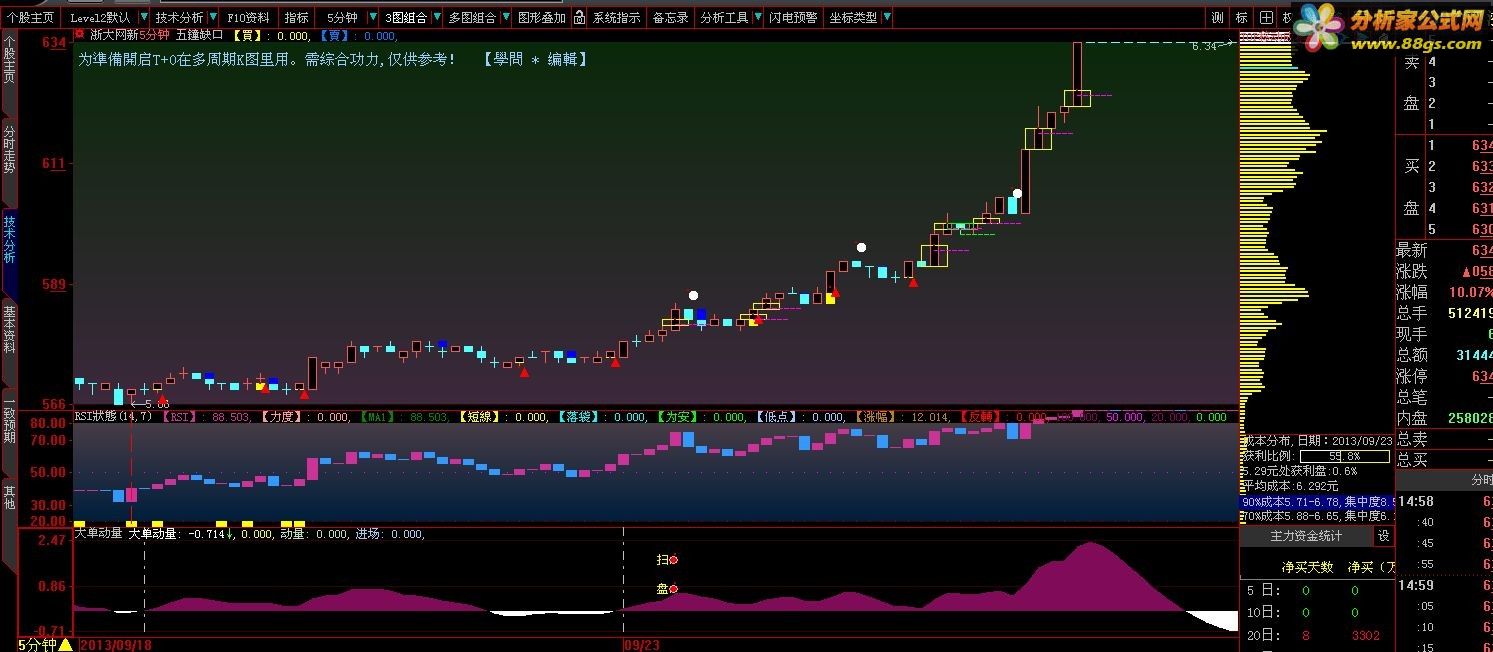
Task: Open the 主力资金统计 panel header
Action: [x=1306, y=536]
